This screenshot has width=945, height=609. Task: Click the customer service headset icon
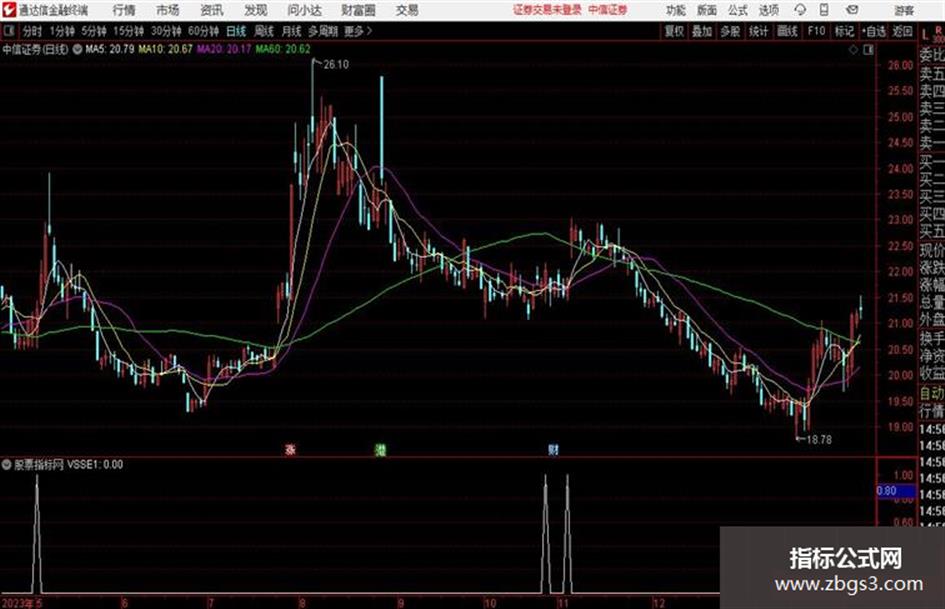[x=800, y=10]
